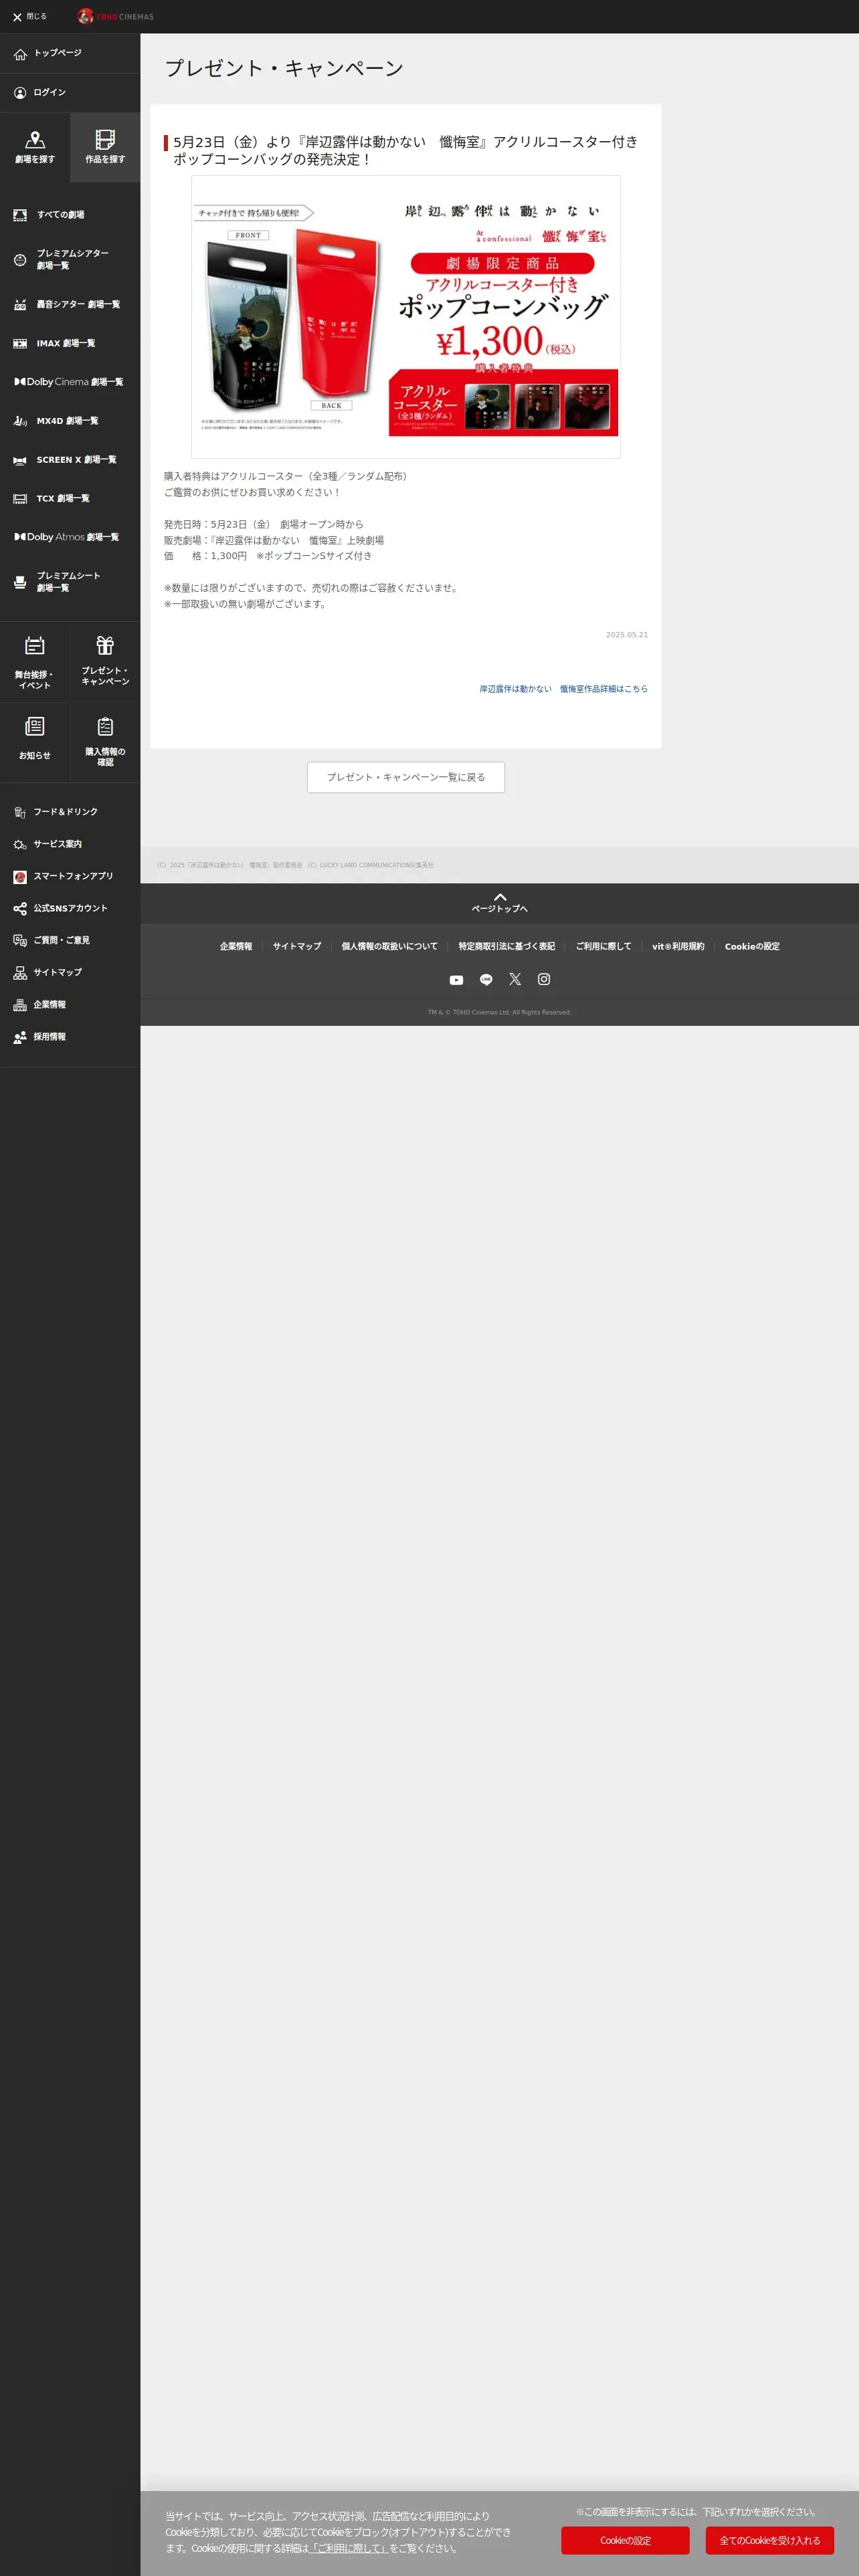Open the LINE icon in footer
This screenshot has height=2576, width=859.
486,980
